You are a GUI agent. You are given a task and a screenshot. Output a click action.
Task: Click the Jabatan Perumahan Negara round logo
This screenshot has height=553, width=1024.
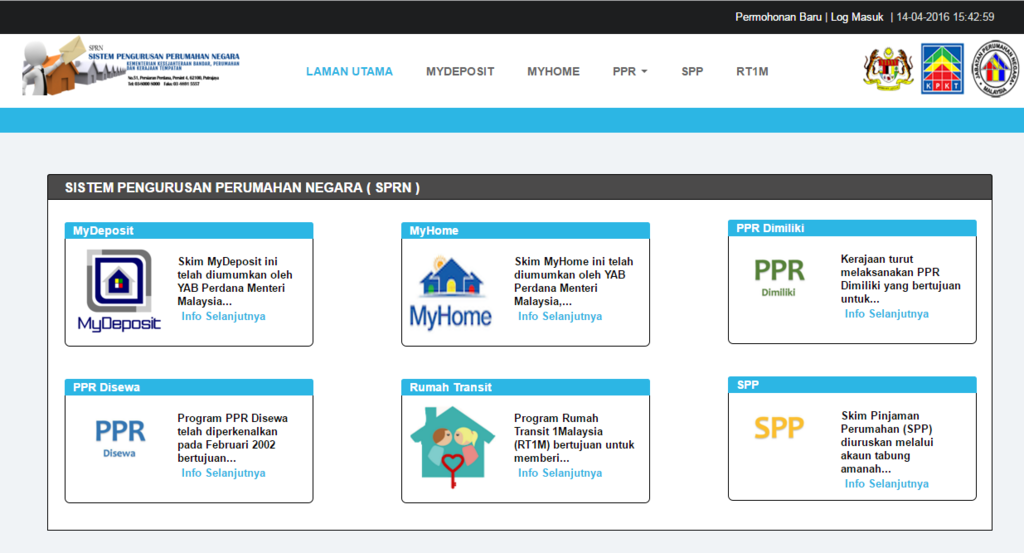(x=996, y=68)
